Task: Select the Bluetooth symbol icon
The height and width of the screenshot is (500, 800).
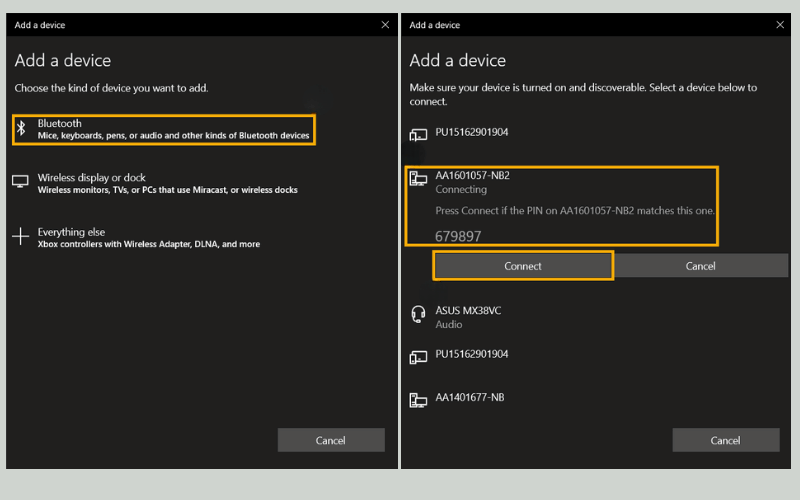Action: pos(21,128)
